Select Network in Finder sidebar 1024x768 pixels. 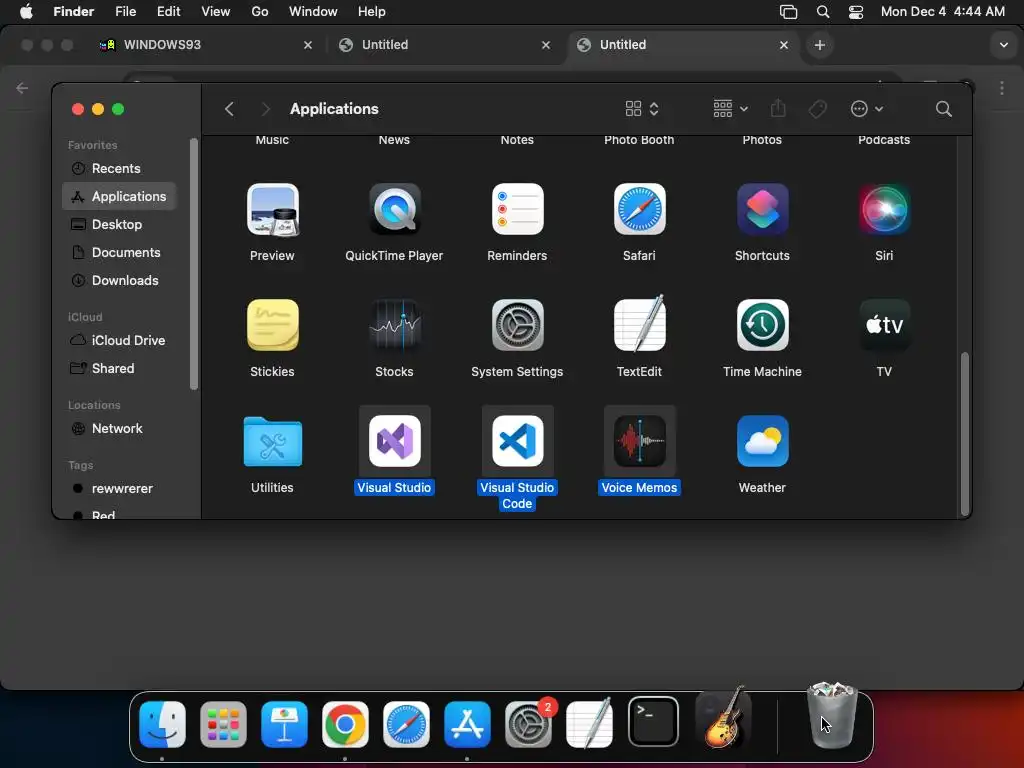coord(119,429)
